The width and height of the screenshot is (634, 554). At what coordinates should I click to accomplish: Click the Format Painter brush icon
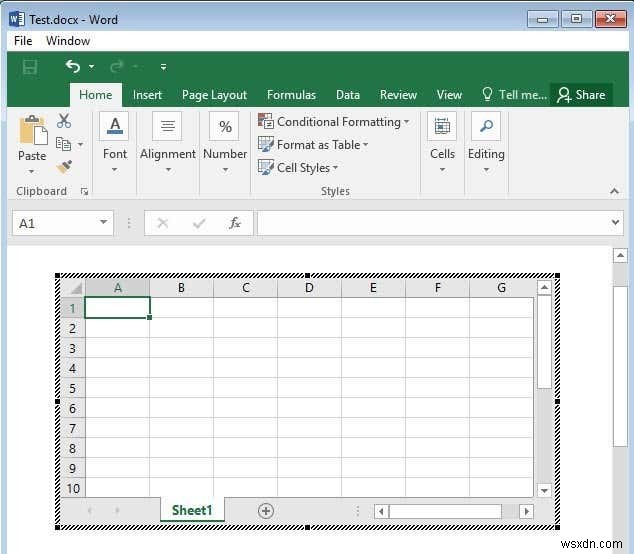pos(64,167)
